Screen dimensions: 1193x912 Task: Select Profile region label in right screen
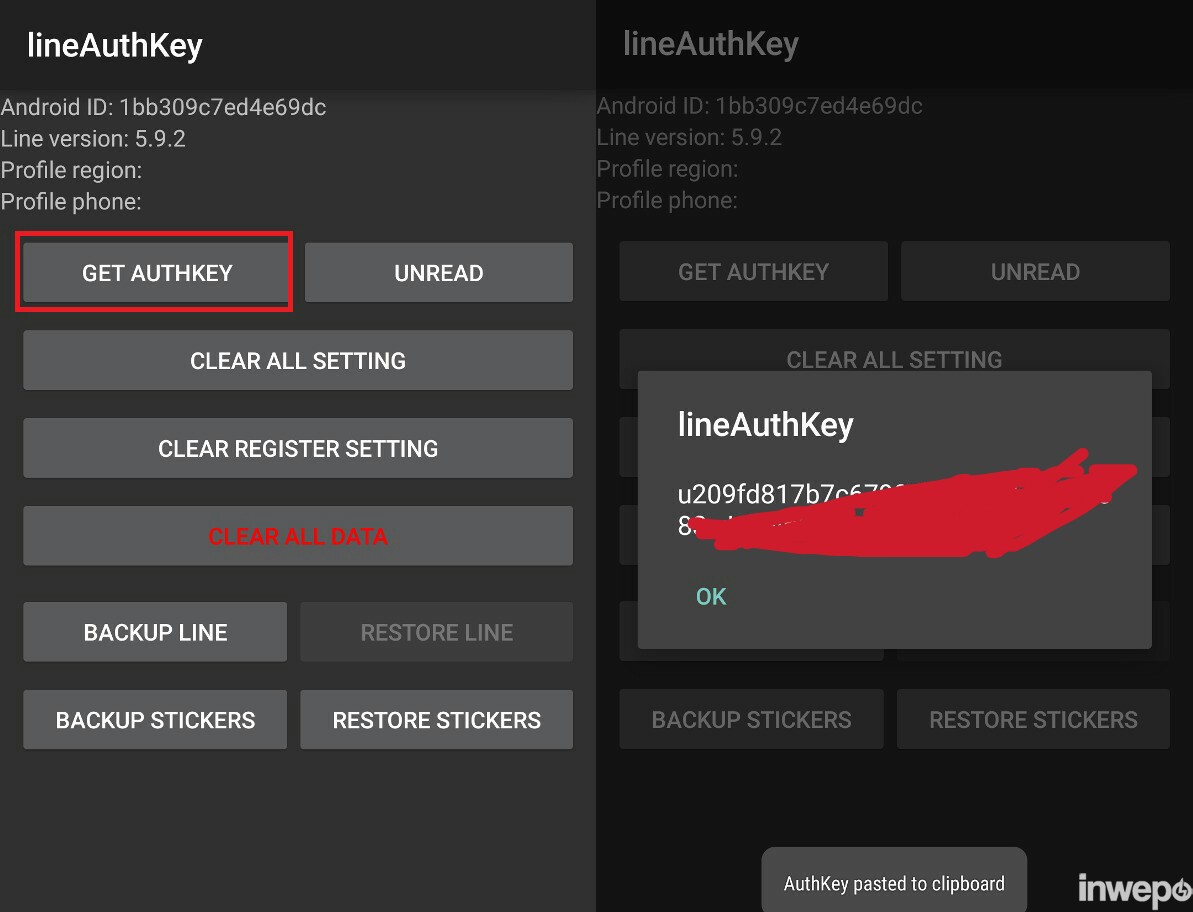point(667,169)
